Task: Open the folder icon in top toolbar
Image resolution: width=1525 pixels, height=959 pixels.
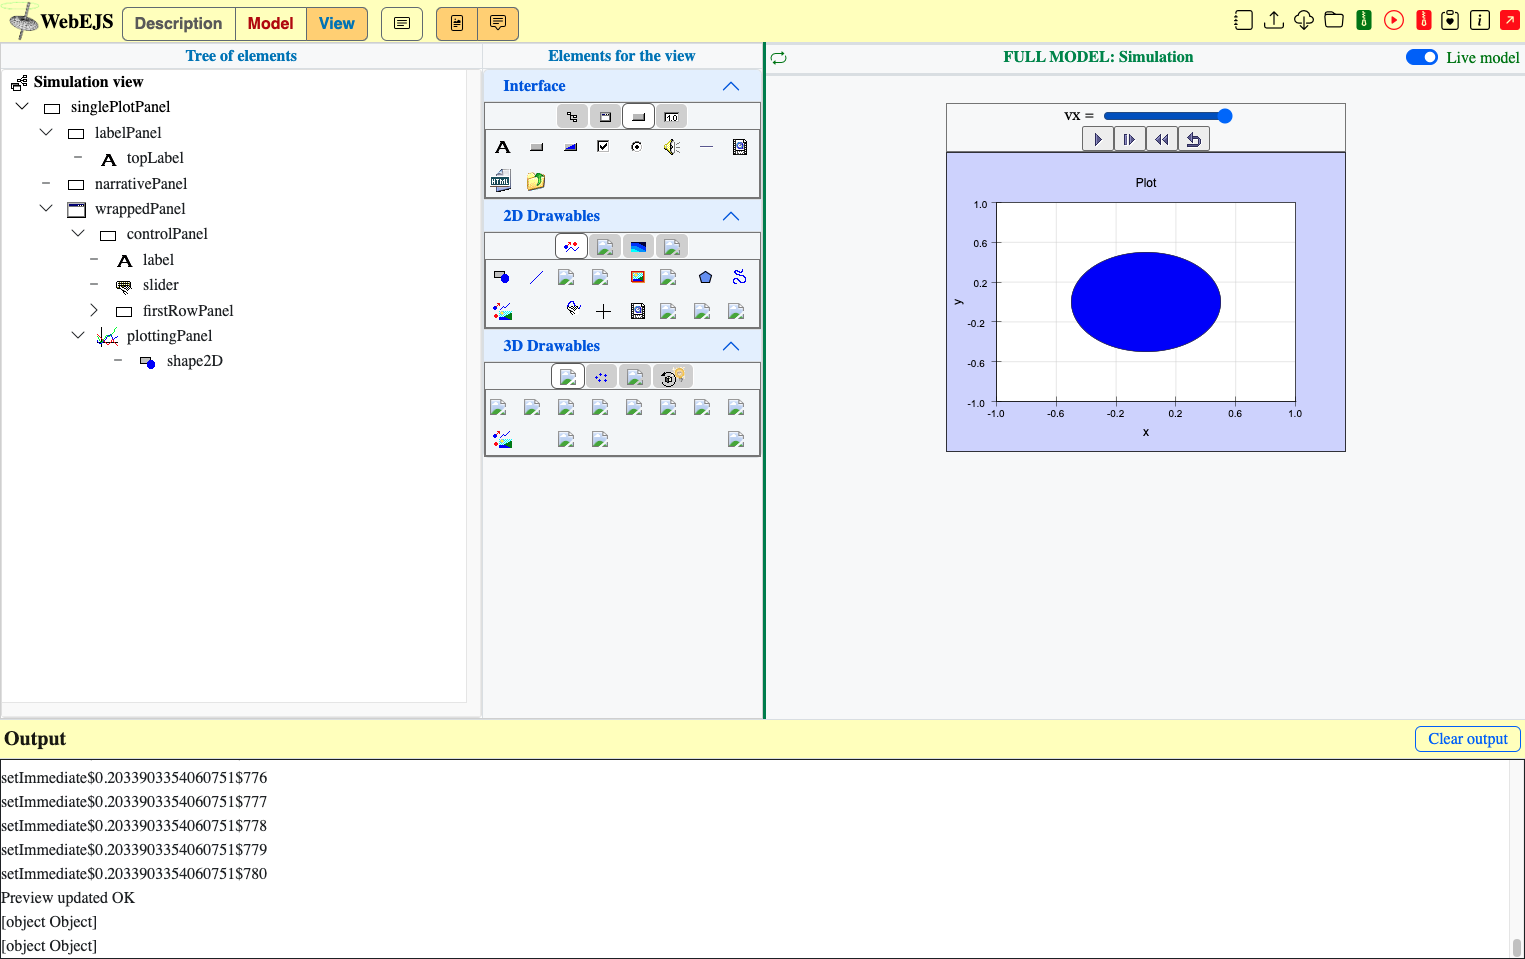Action: [x=1334, y=20]
